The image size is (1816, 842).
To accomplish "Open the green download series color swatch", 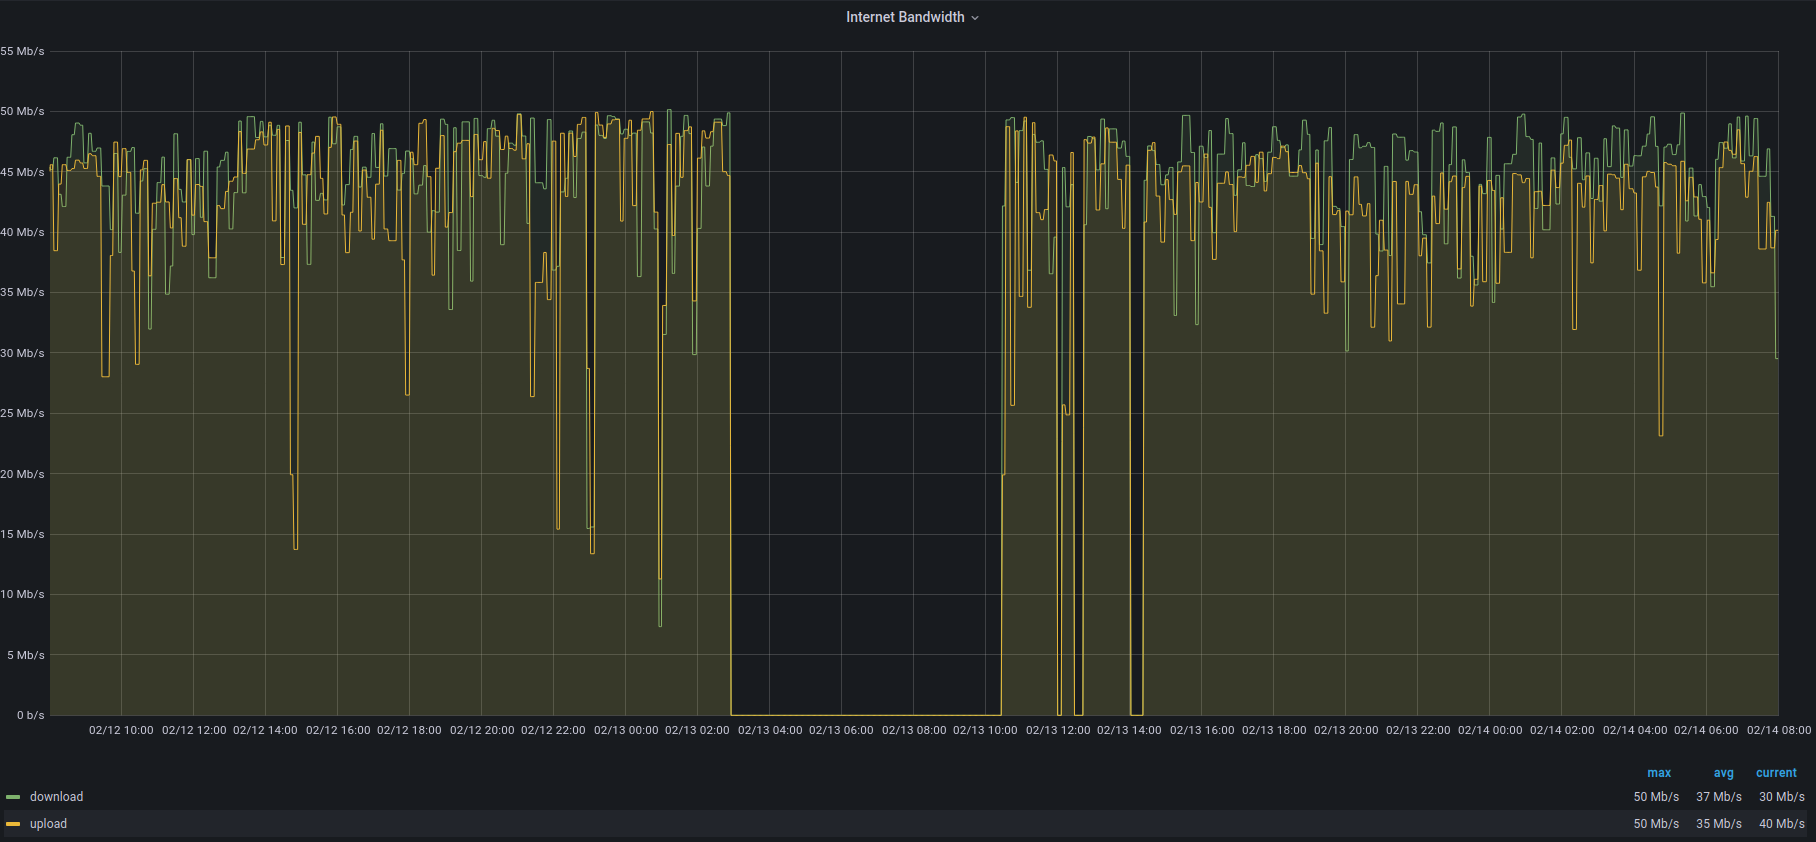I will coord(13,797).
